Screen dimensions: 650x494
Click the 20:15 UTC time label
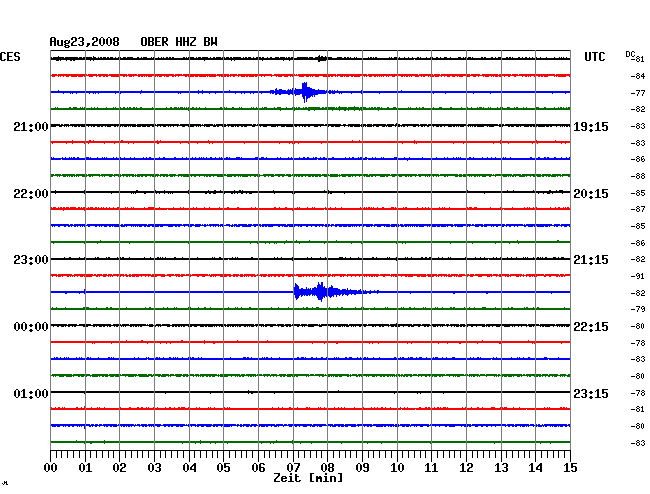(x=591, y=194)
